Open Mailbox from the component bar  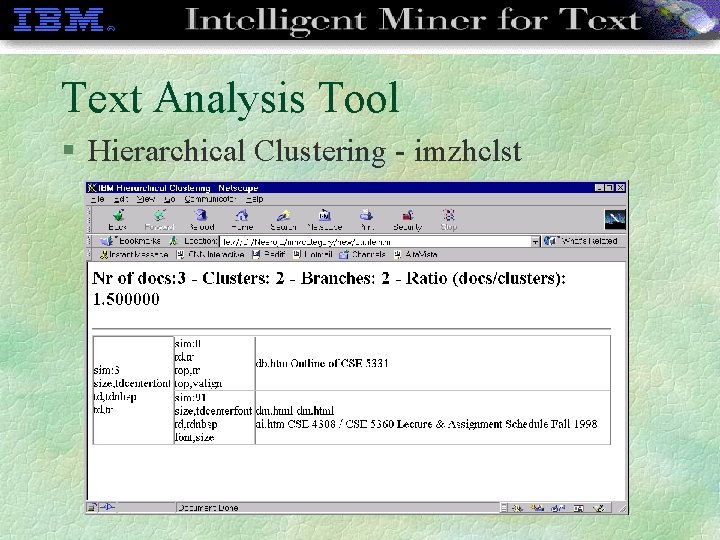point(537,508)
